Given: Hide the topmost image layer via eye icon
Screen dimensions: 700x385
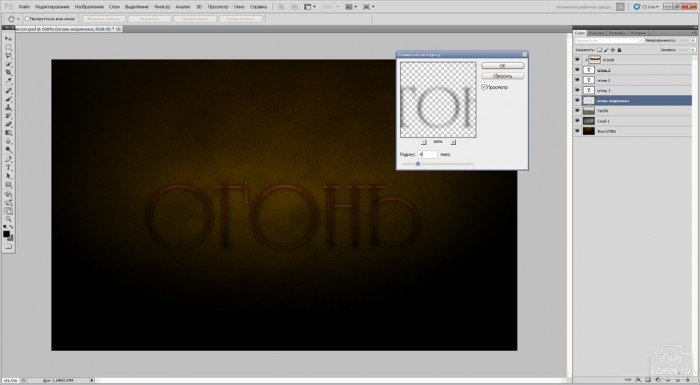Looking at the screenshot, I should click(577, 60).
